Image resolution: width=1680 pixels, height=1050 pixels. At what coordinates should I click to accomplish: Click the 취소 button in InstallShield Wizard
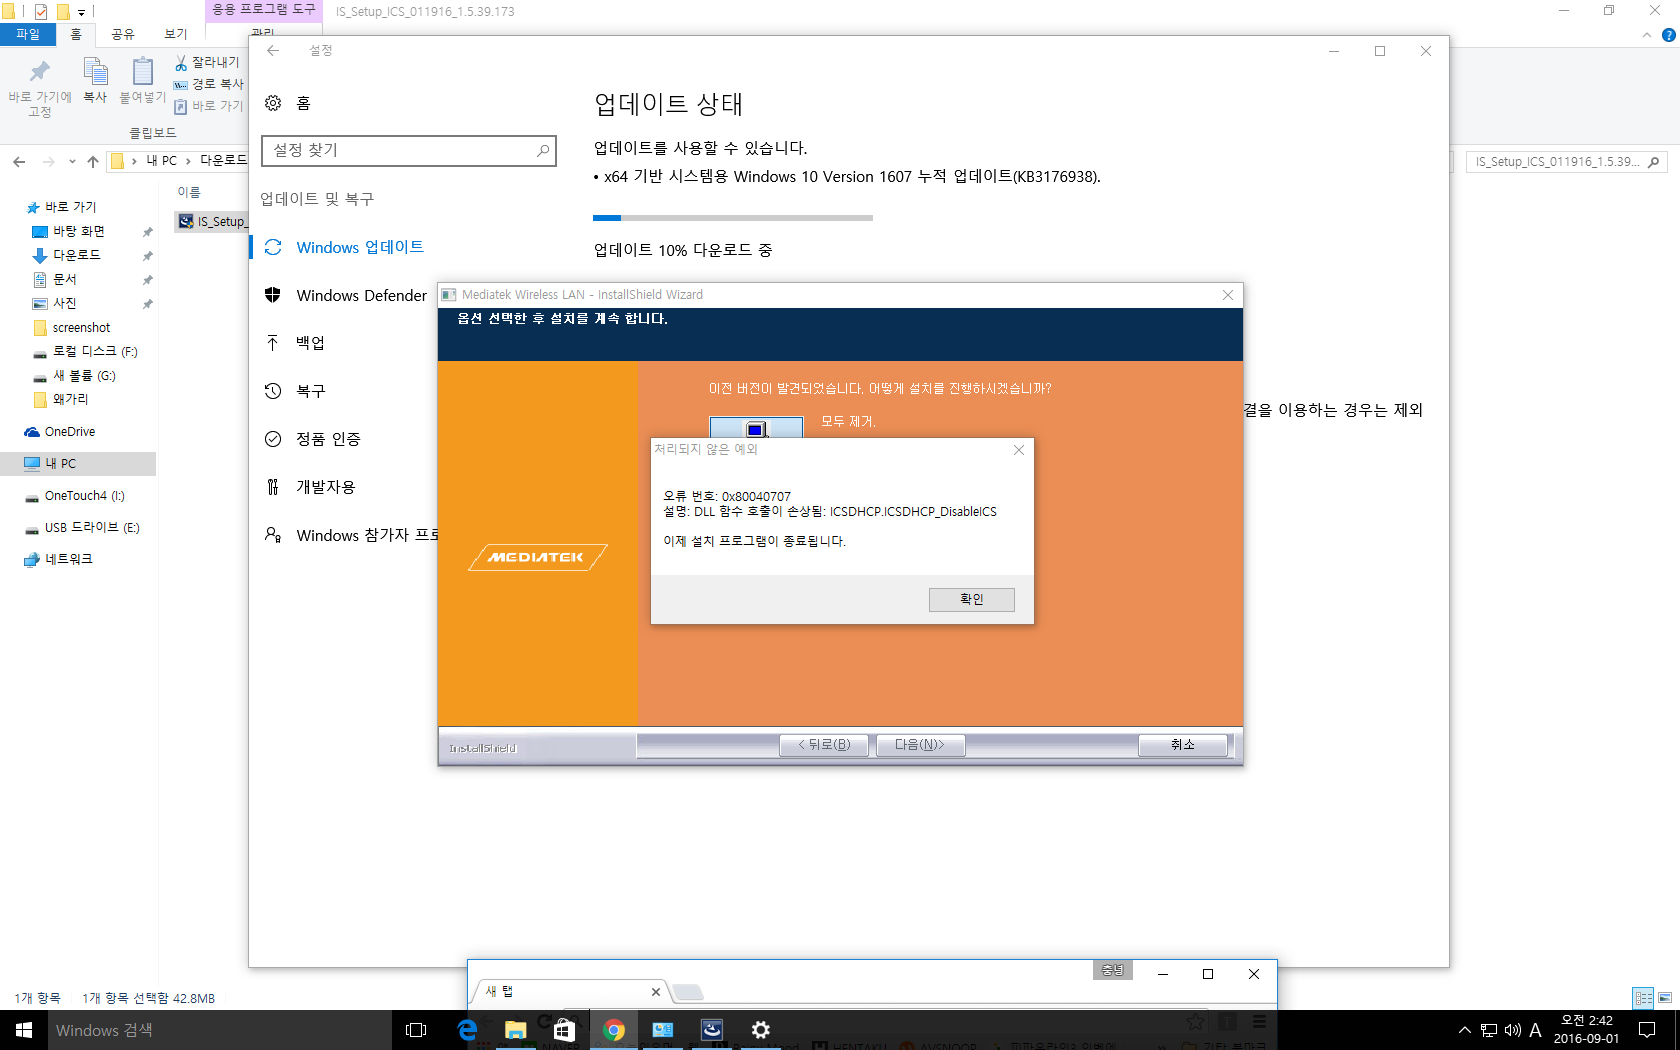pos(1182,745)
